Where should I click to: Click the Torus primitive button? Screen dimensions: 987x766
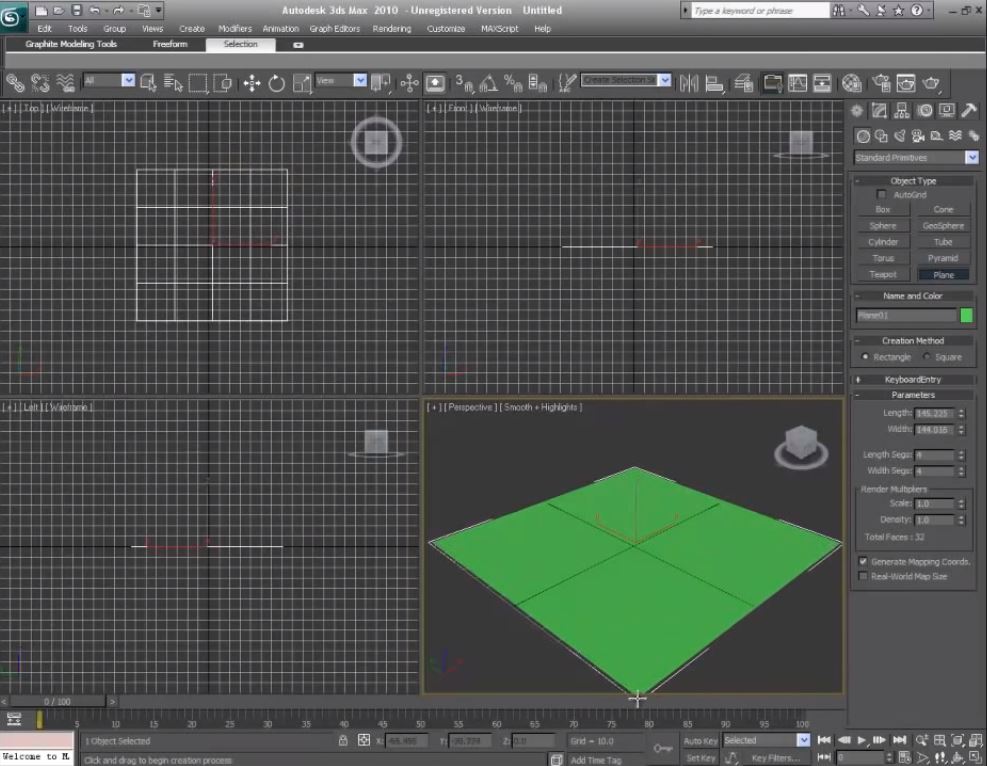(883, 258)
